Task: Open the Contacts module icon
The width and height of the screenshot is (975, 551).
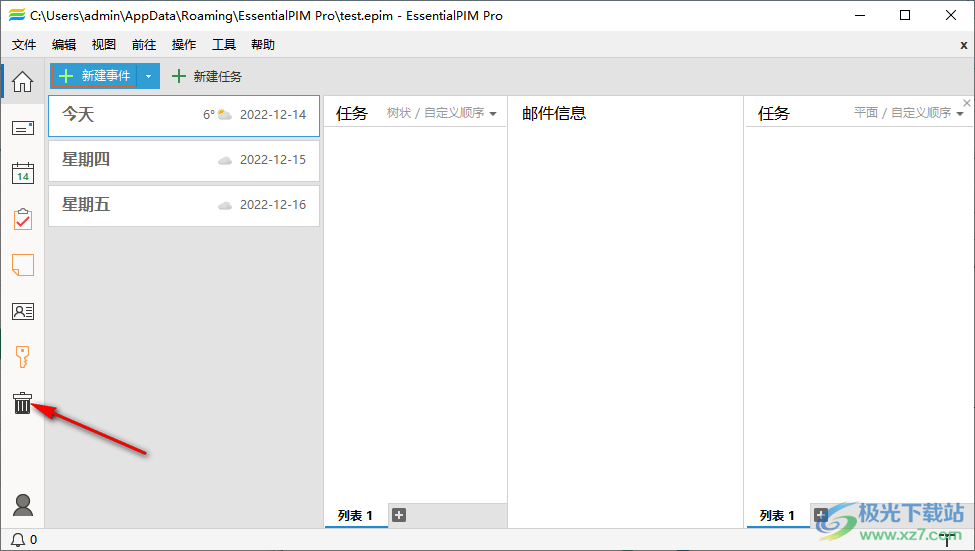Action: click(x=23, y=311)
